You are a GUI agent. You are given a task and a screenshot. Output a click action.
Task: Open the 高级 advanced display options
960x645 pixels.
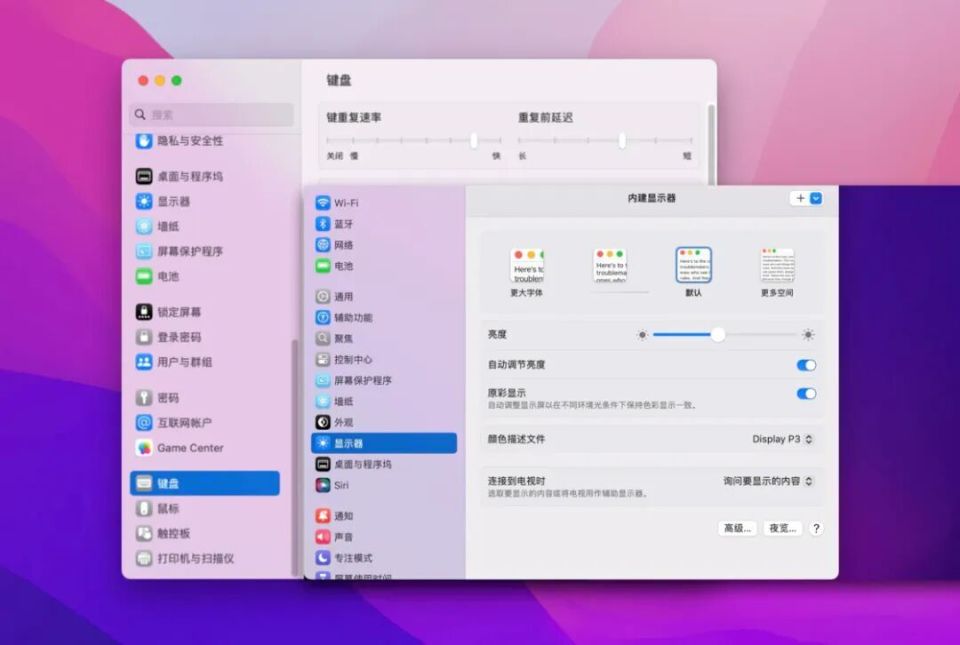pyautogui.click(x=736, y=528)
